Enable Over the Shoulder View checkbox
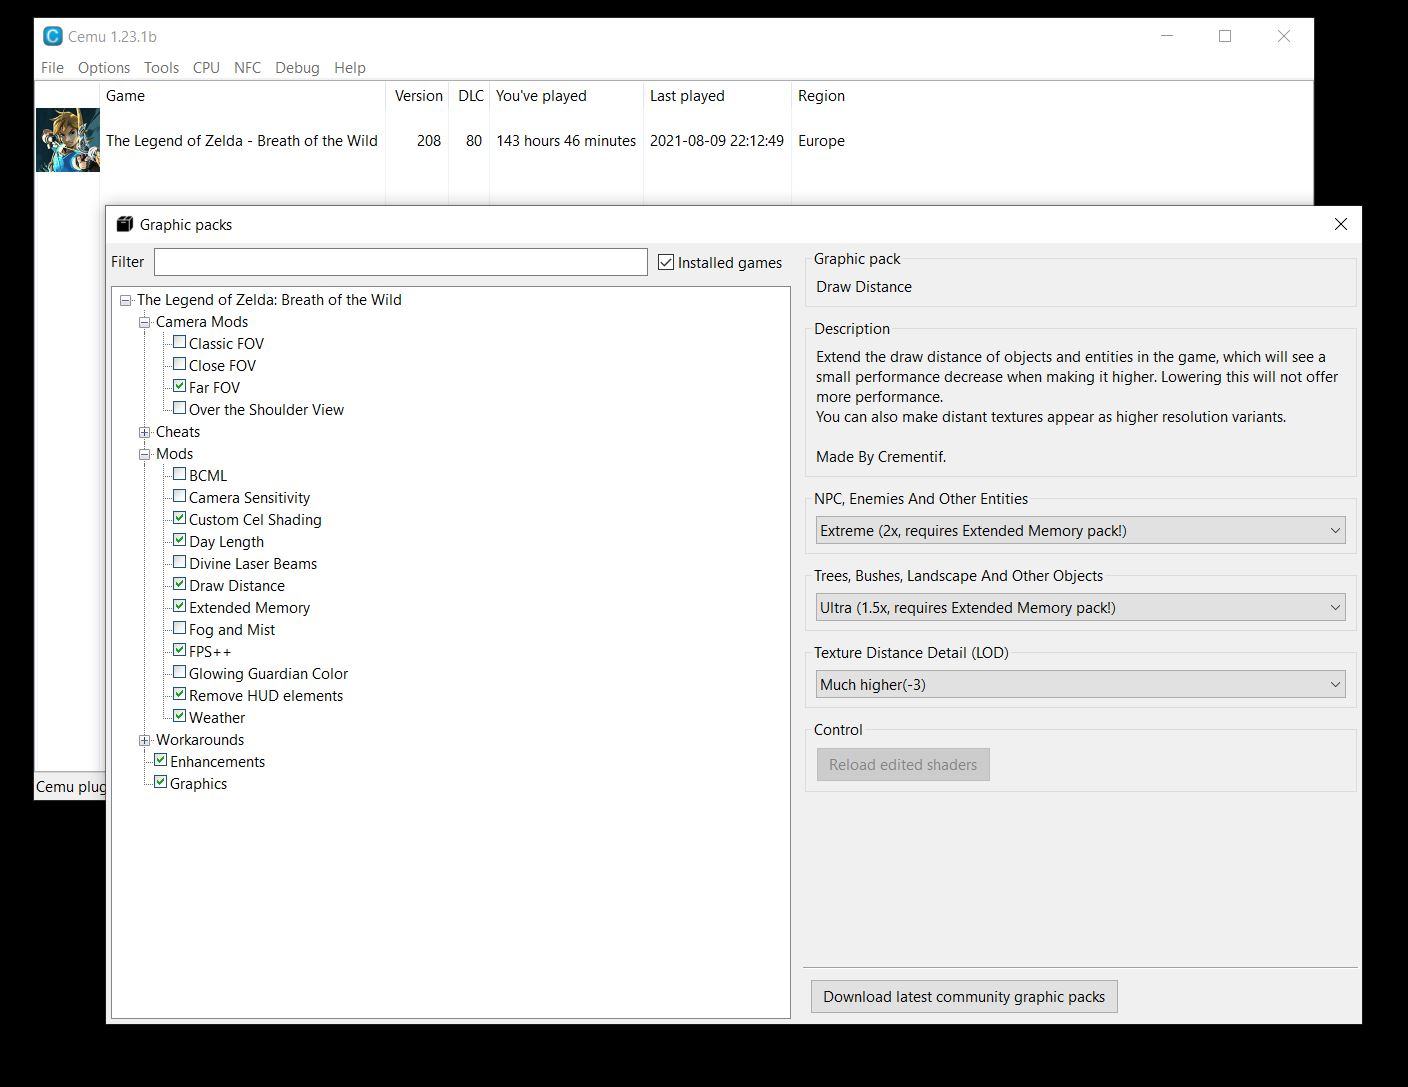 click(179, 408)
